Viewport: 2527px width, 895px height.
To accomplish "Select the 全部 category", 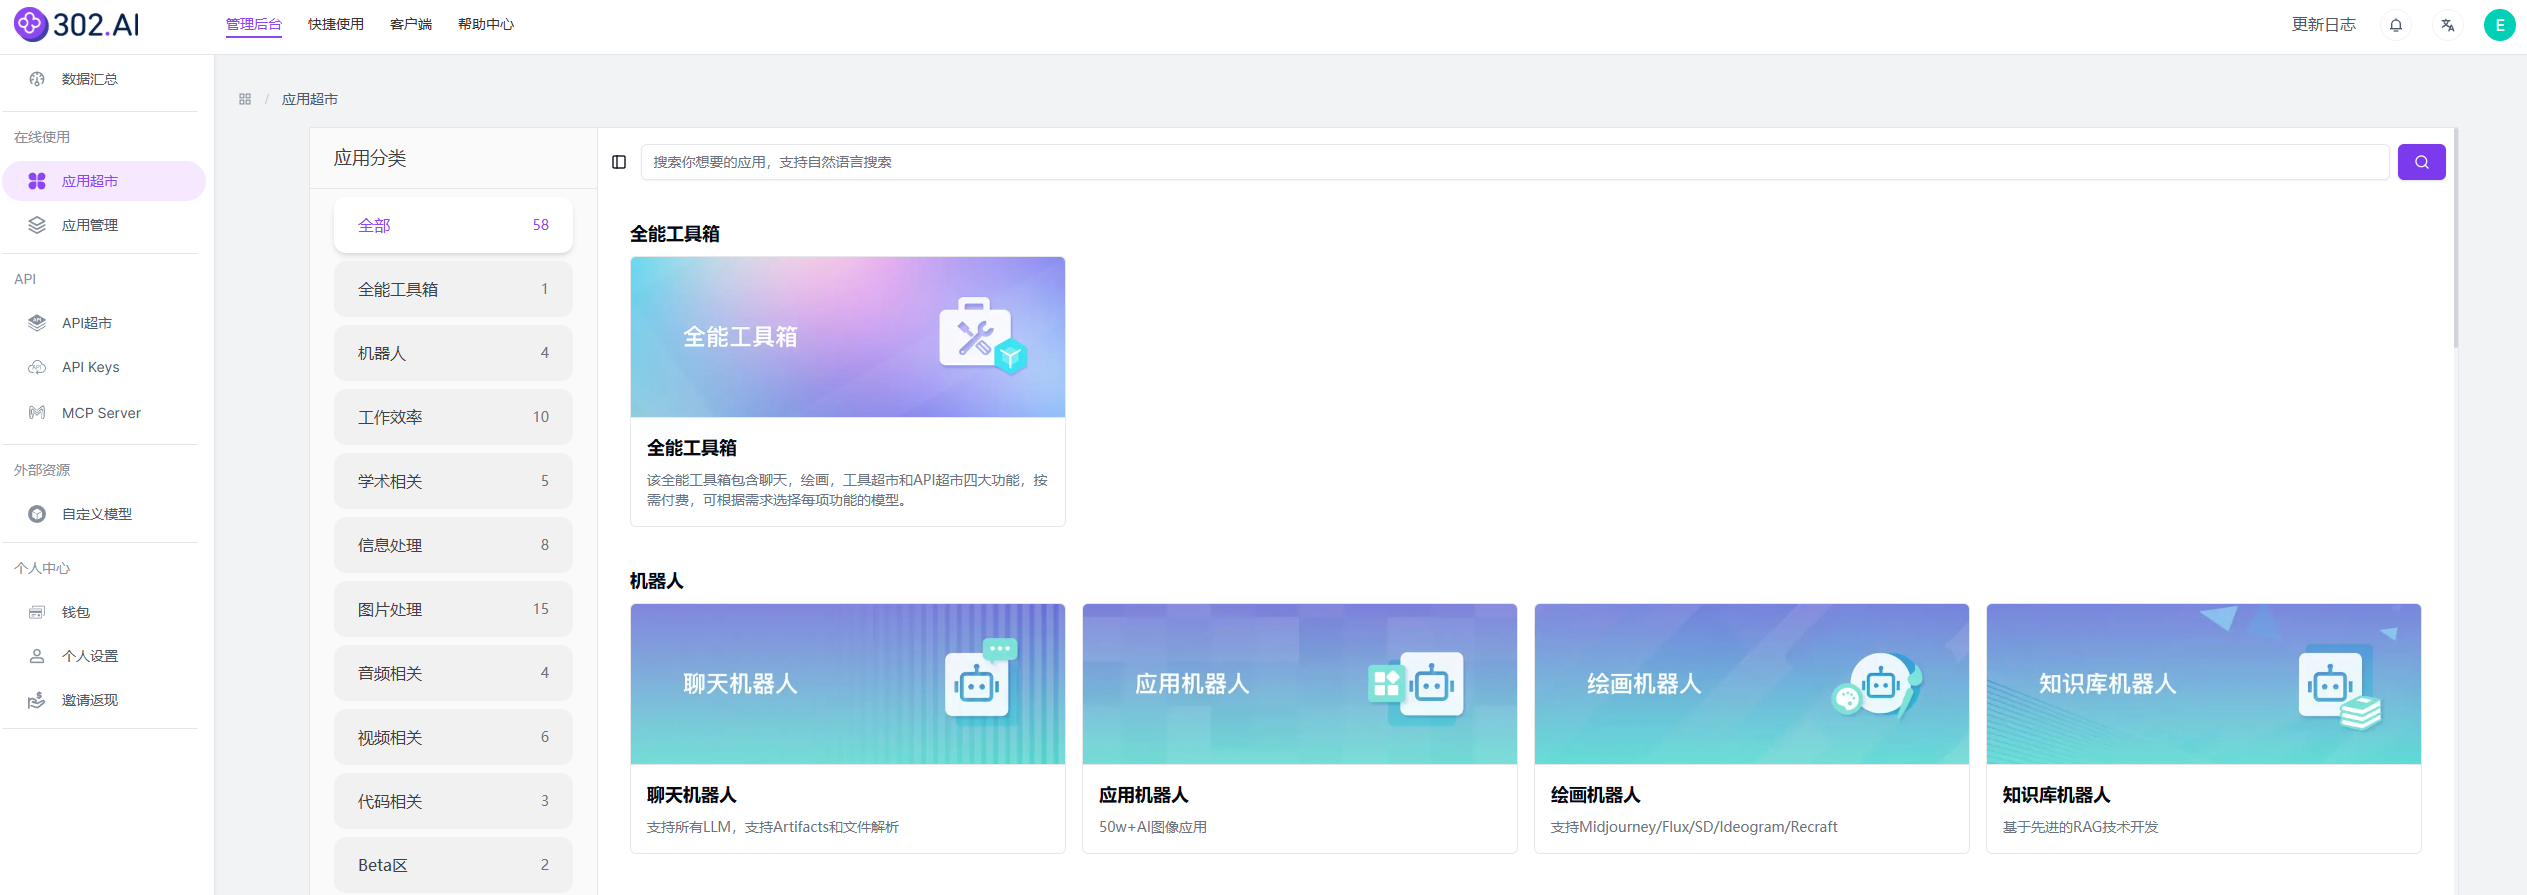I will coord(453,225).
